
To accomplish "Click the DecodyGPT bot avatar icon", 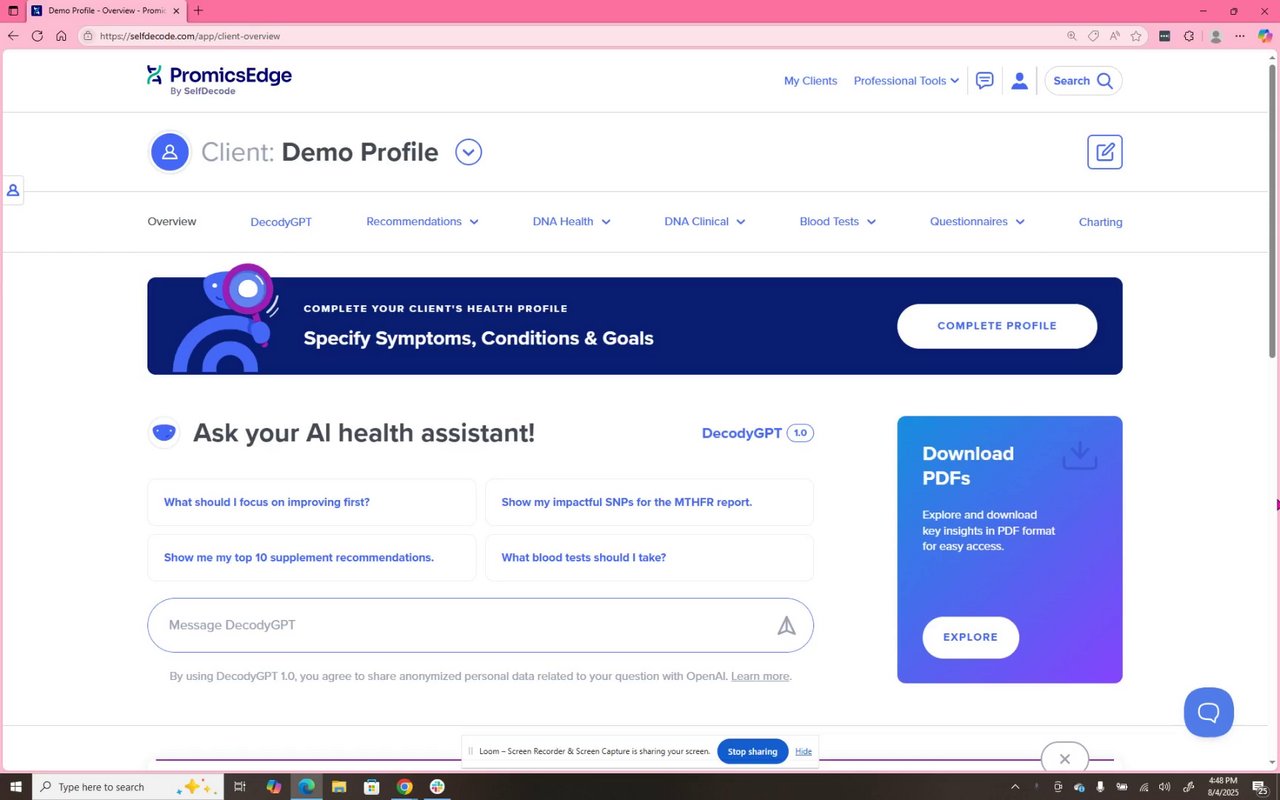I will pos(164,433).
